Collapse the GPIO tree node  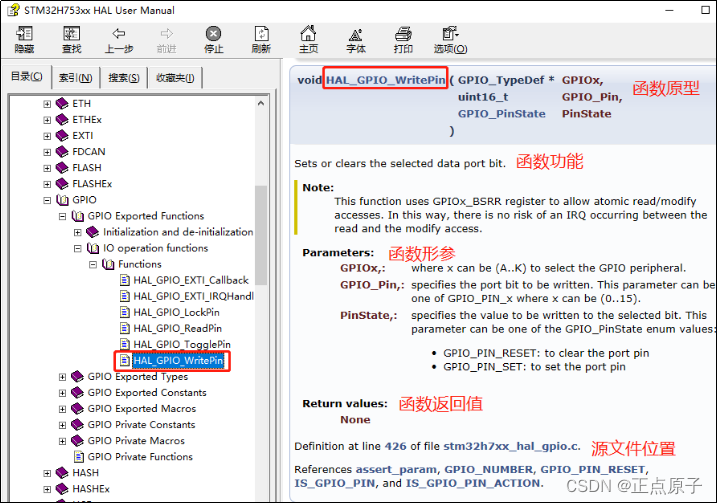coord(47,200)
